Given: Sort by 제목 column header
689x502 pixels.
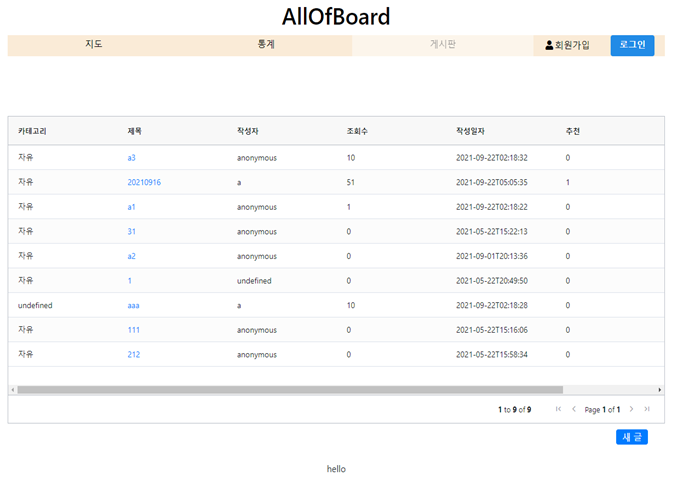Looking at the screenshot, I should point(134,131).
